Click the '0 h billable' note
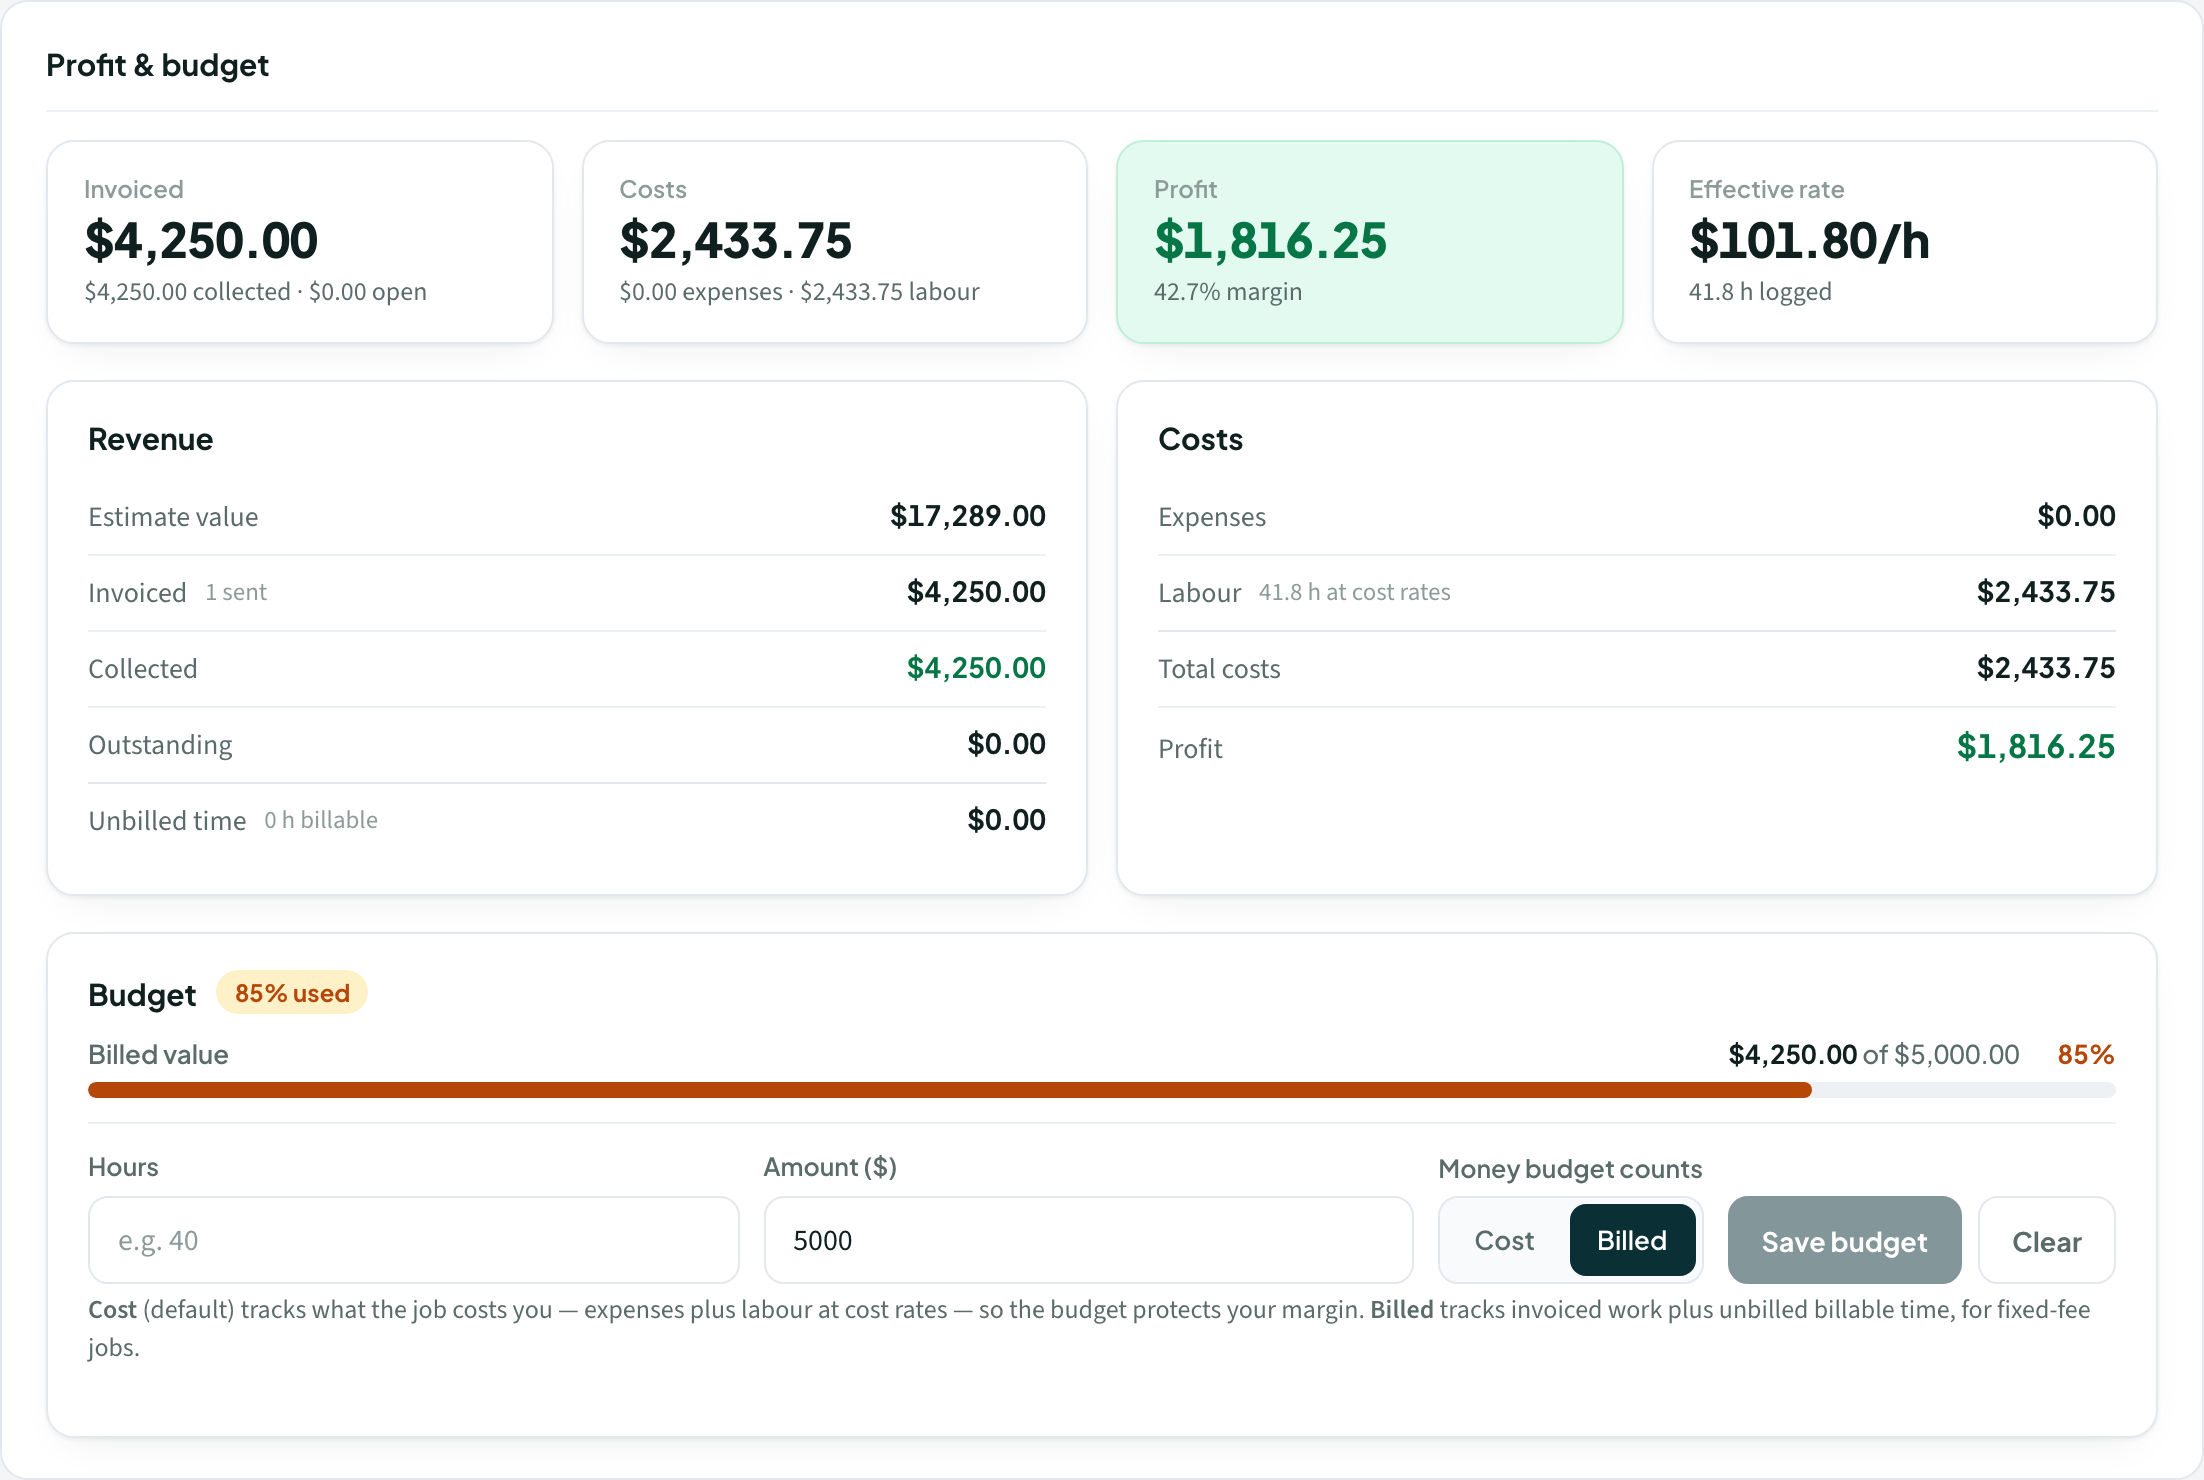Screen dimensions: 2204x1480 coord(321,820)
